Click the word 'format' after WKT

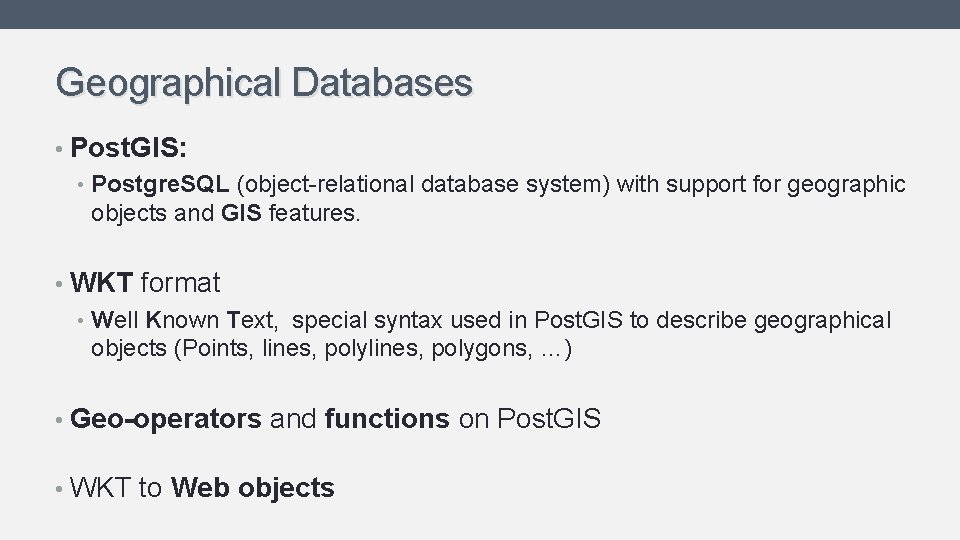(180, 283)
